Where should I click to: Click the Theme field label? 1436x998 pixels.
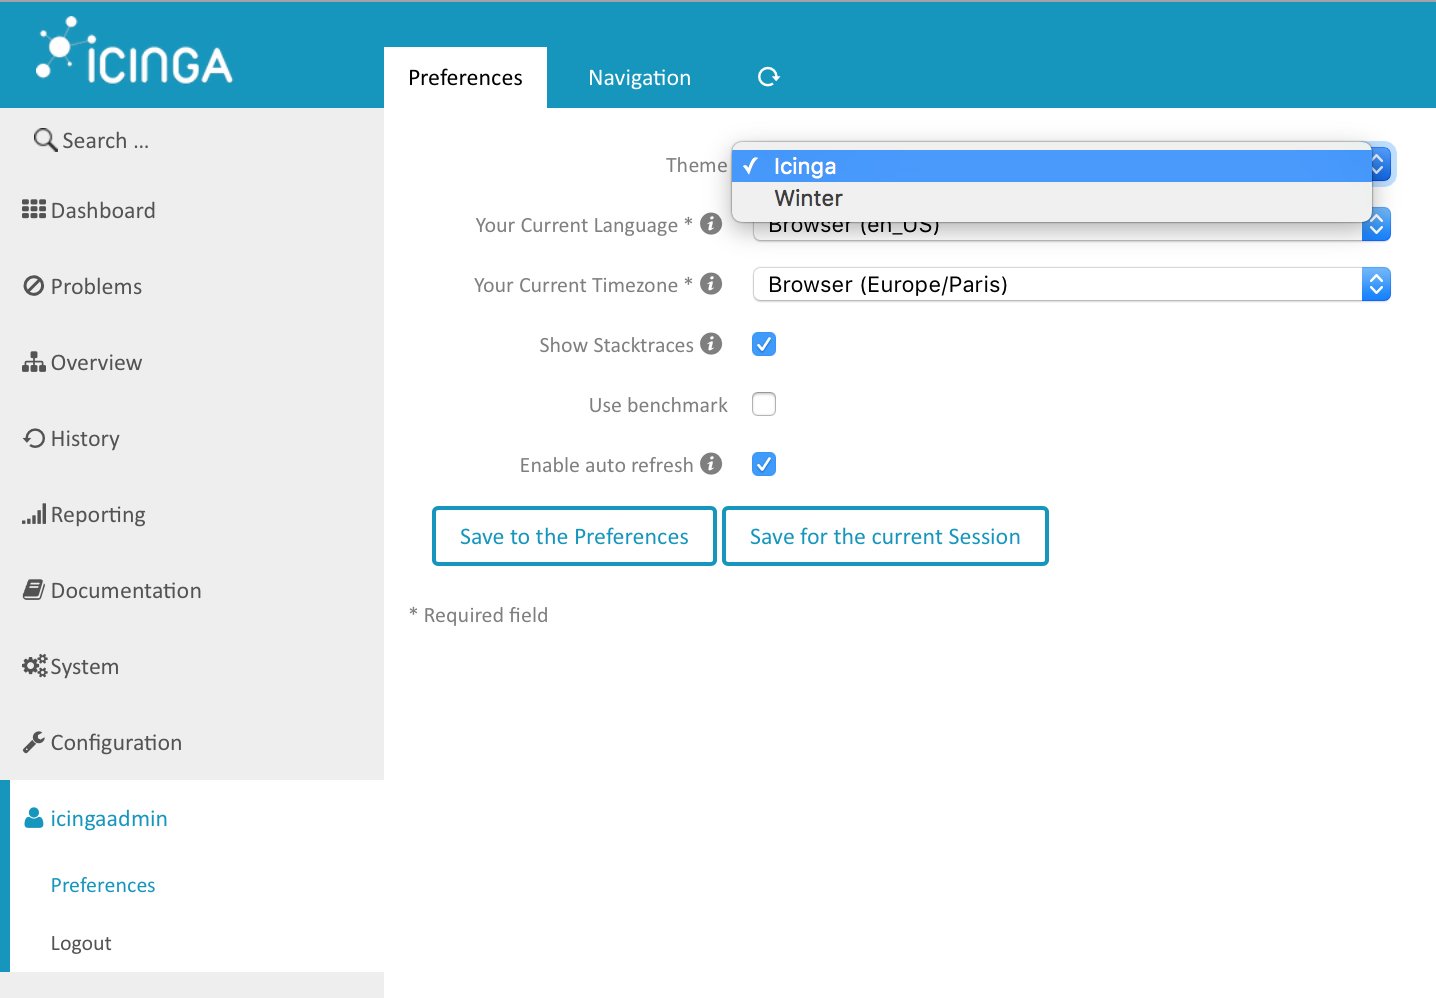pyautogui.click(x=696, y=165)
